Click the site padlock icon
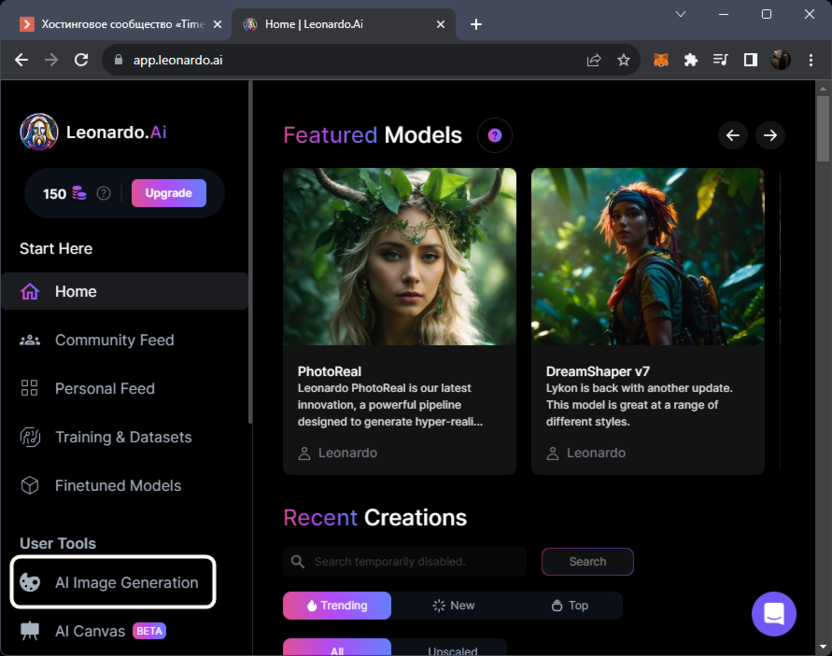 (x=118, y=59)
